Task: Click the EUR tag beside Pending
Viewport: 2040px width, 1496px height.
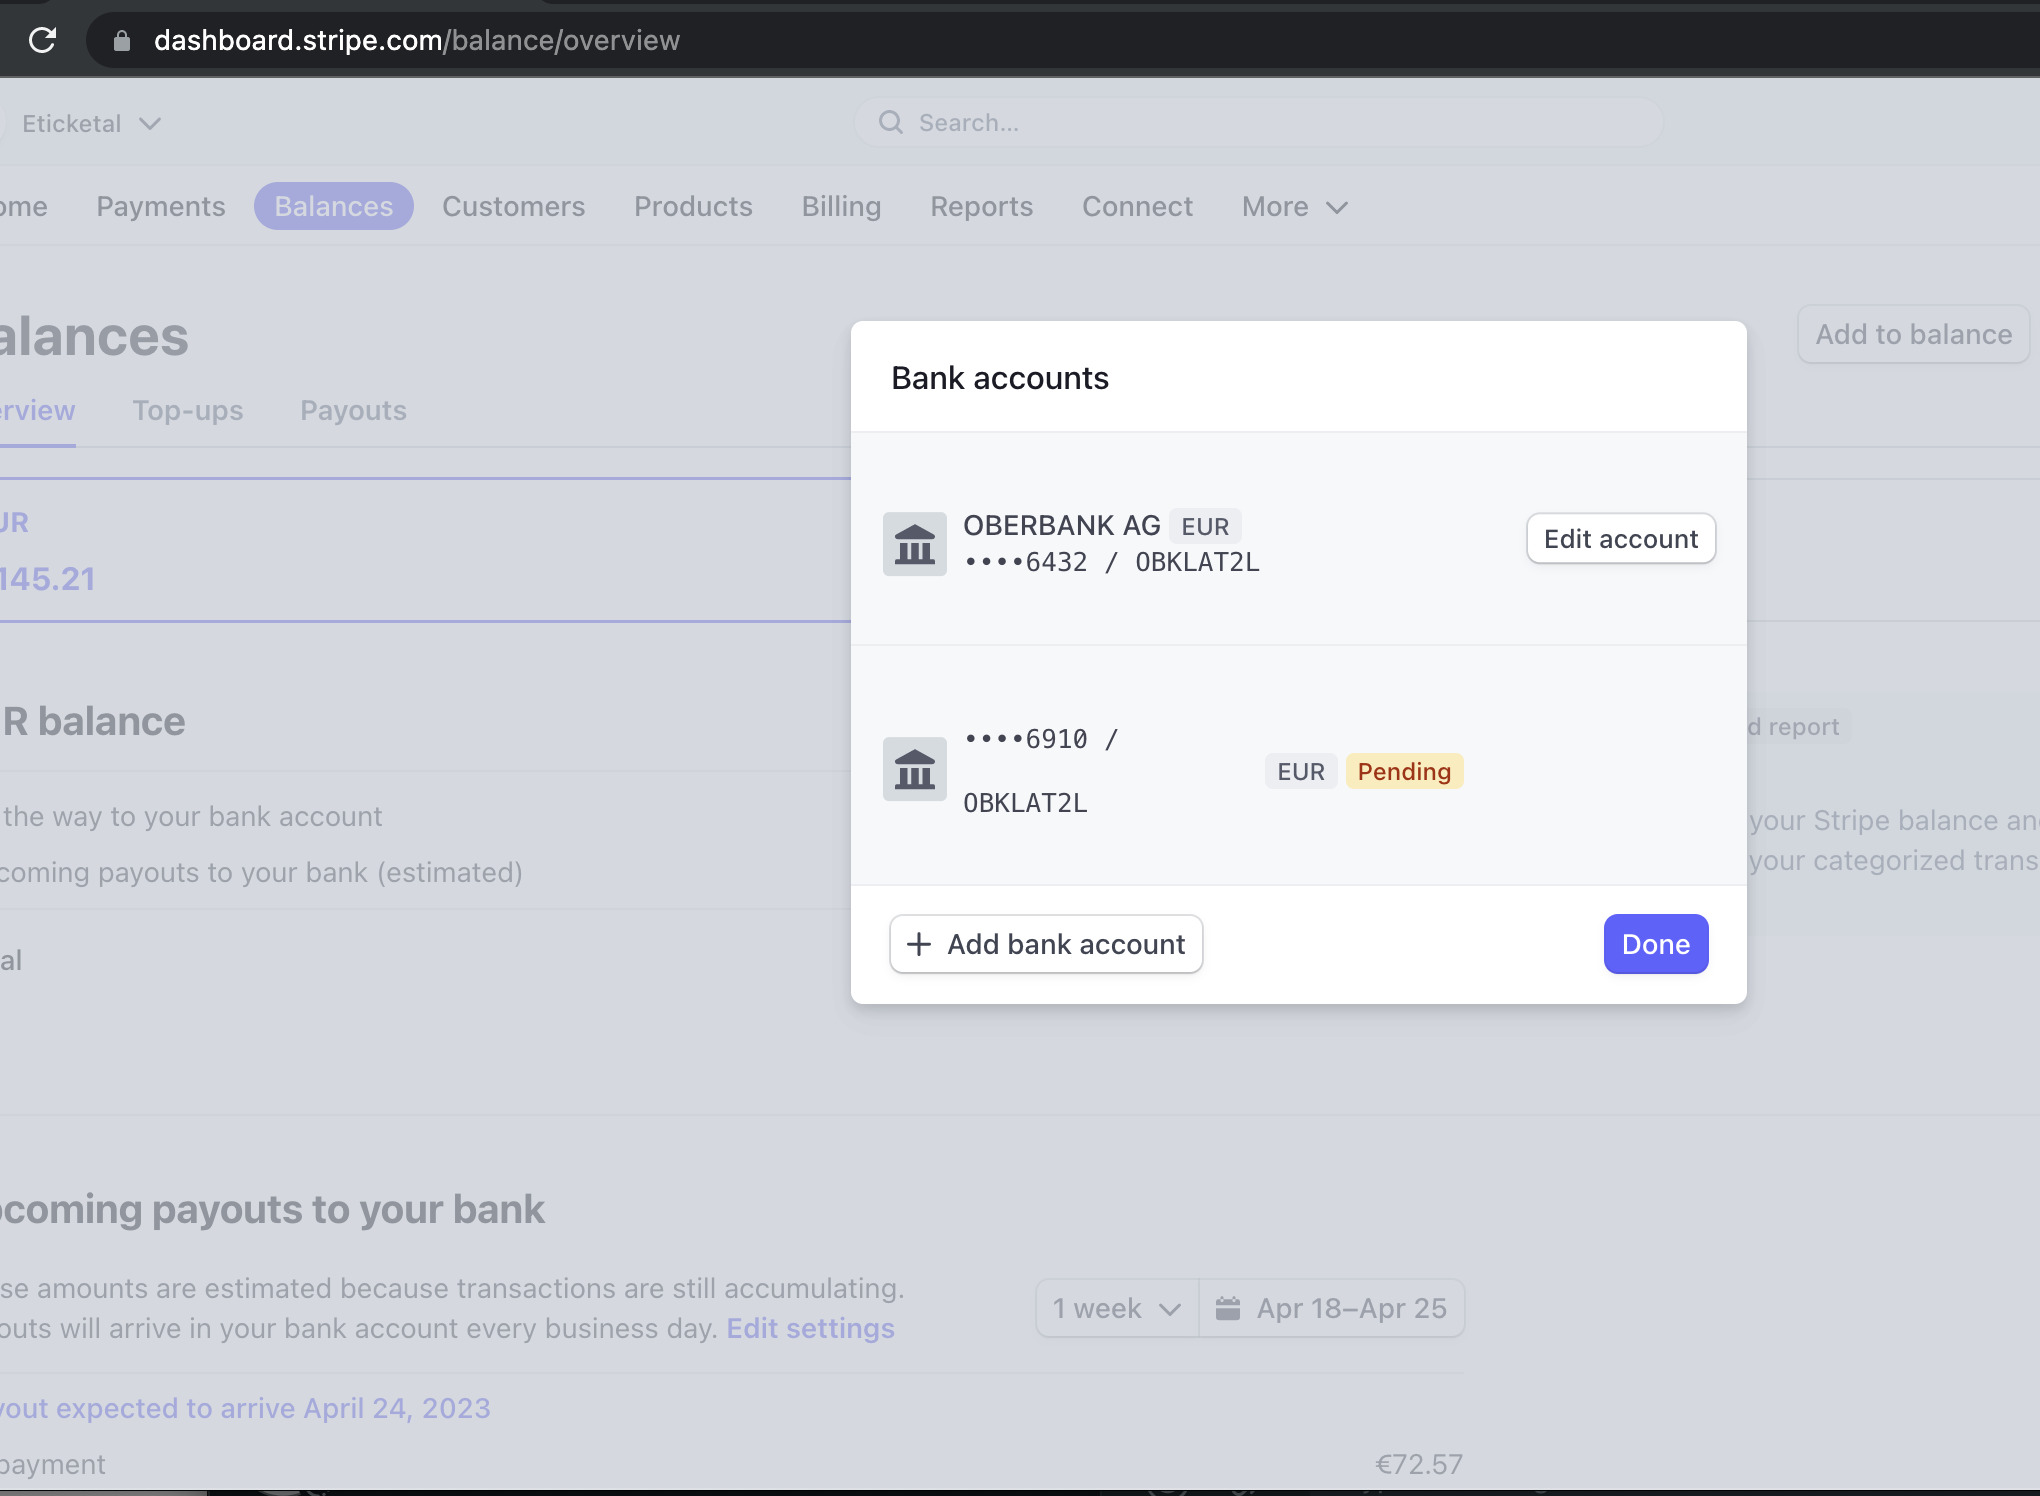Action: click(1300, 771)
